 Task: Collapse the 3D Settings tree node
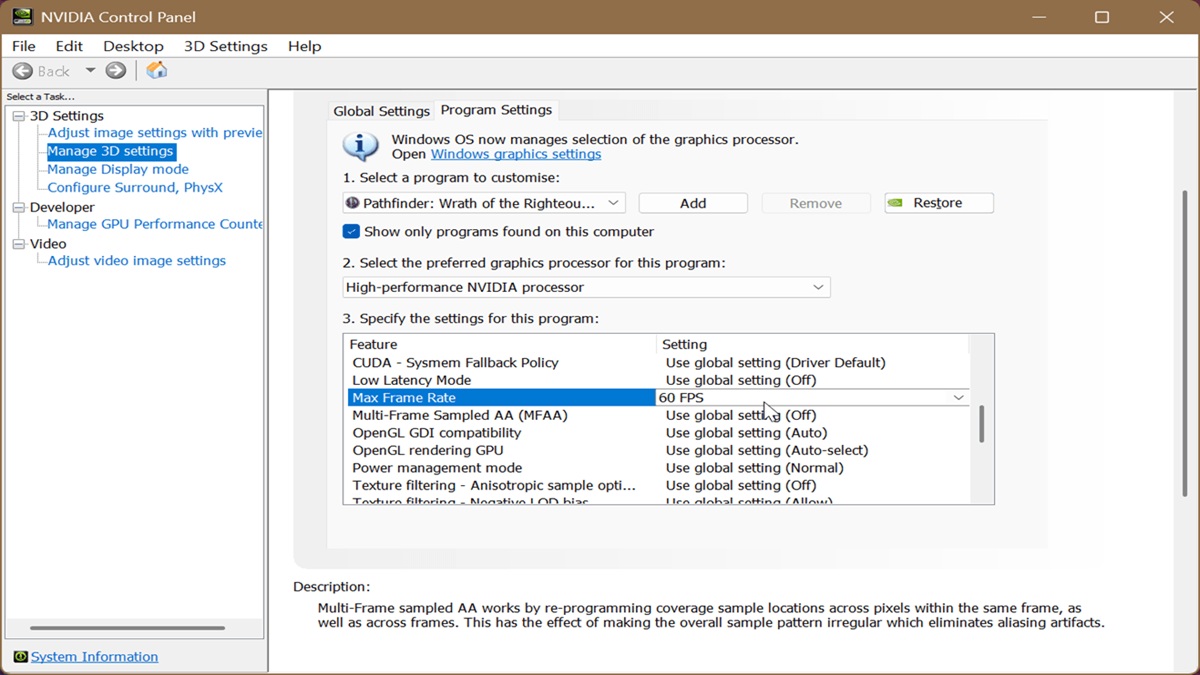[x=18, y=116]
